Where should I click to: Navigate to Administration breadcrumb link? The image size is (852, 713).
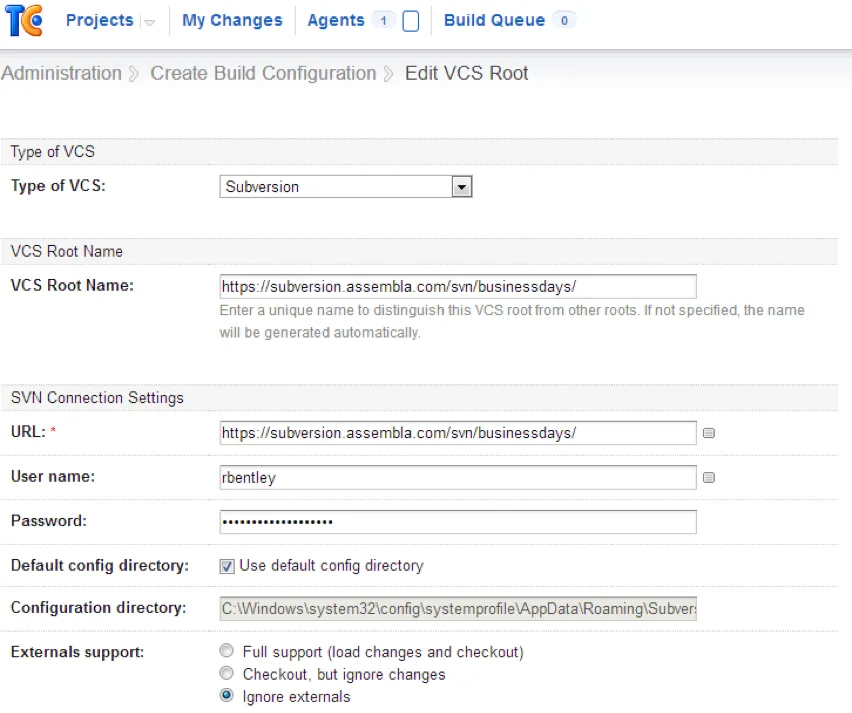[x=61, y=73]
